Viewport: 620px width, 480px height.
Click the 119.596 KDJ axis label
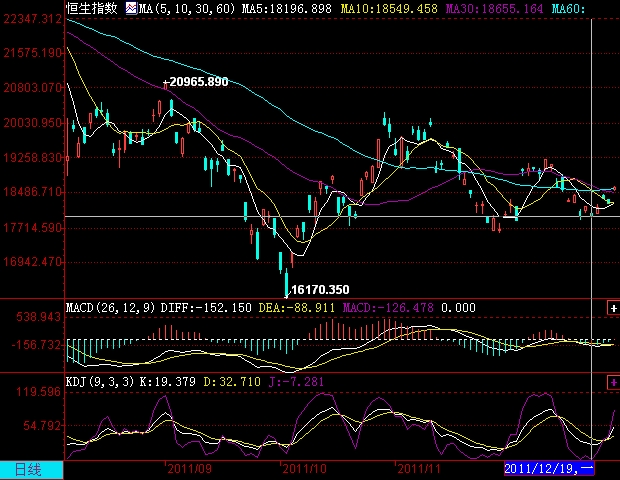point(38,392)
